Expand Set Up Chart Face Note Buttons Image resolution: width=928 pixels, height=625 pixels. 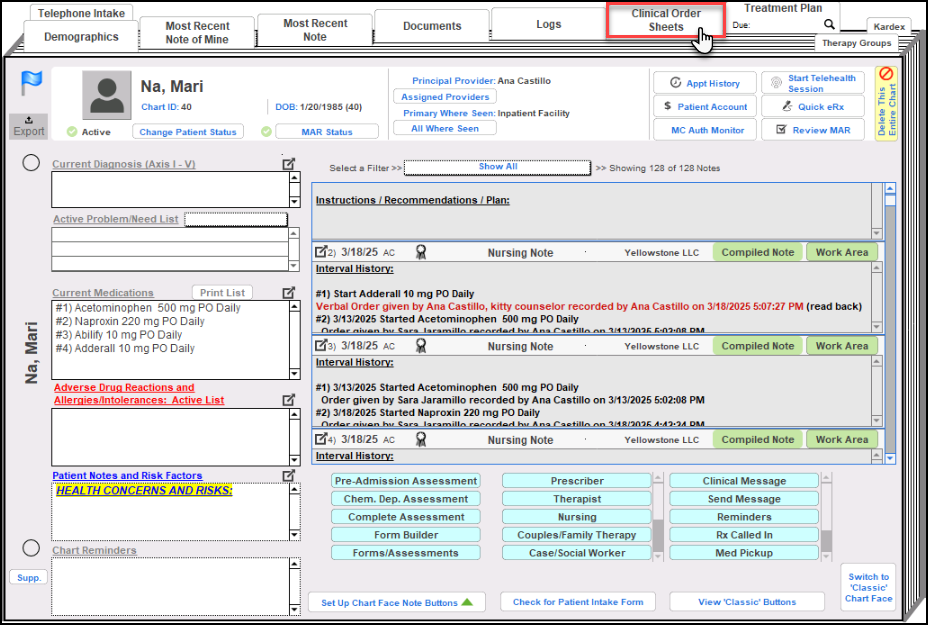coord(396,602)
